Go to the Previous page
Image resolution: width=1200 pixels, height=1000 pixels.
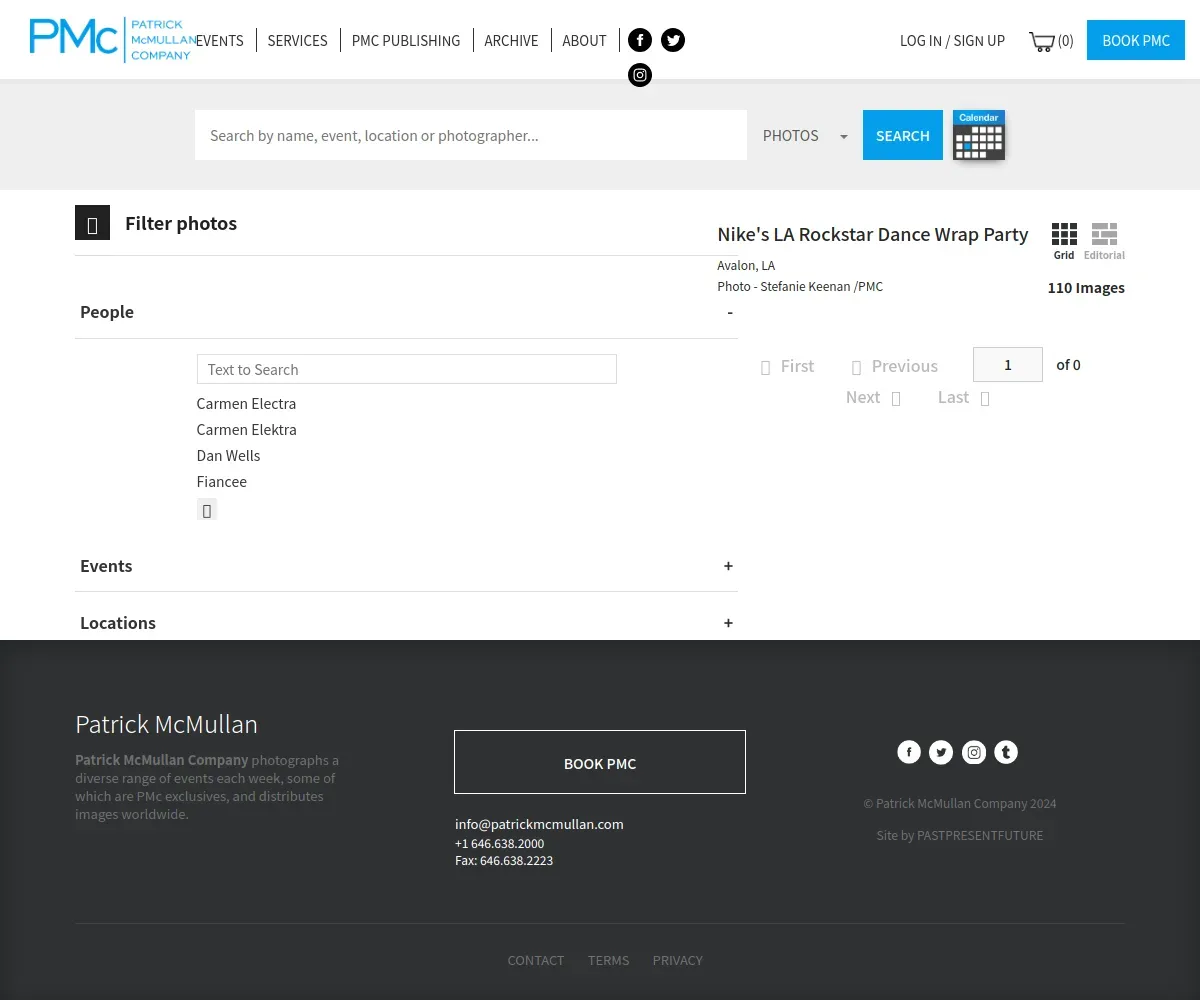(x=895, y=366)
